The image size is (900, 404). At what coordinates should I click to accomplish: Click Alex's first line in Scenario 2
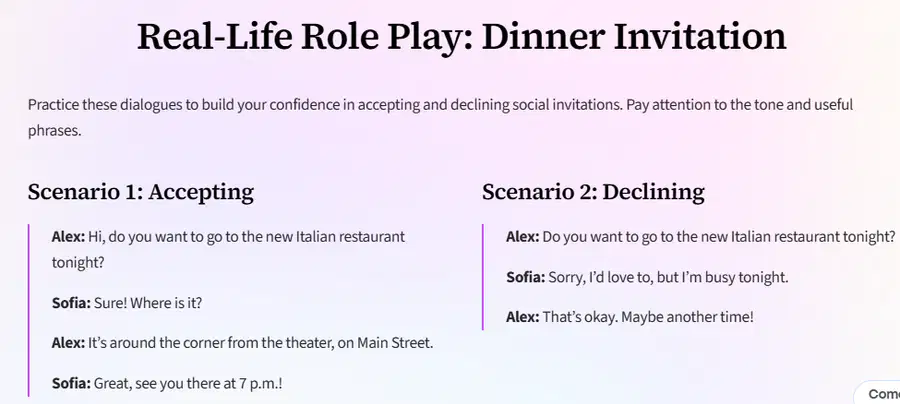coord(700,236)
